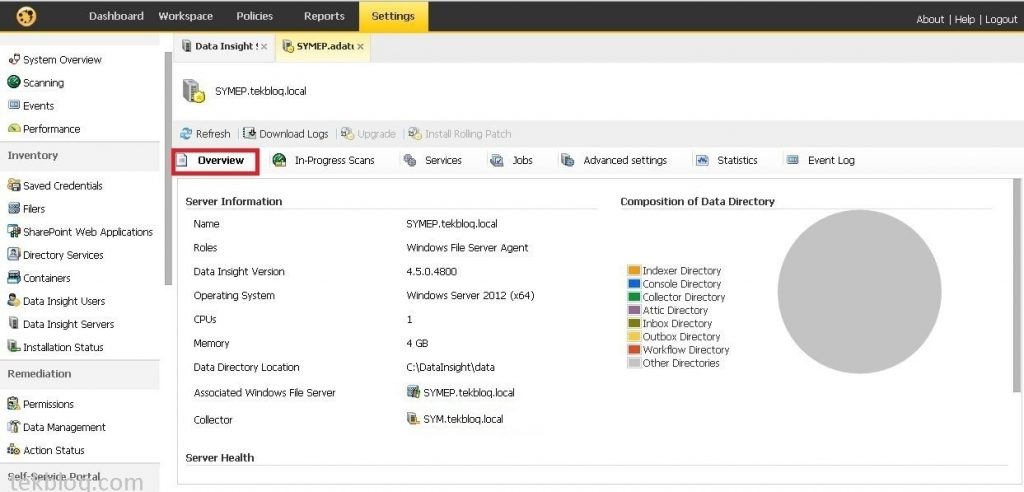The width and height of the screenshot is (1024, 492).
Task: Click the Attic Directory purple legend swatch
Action: coord(633,310)
